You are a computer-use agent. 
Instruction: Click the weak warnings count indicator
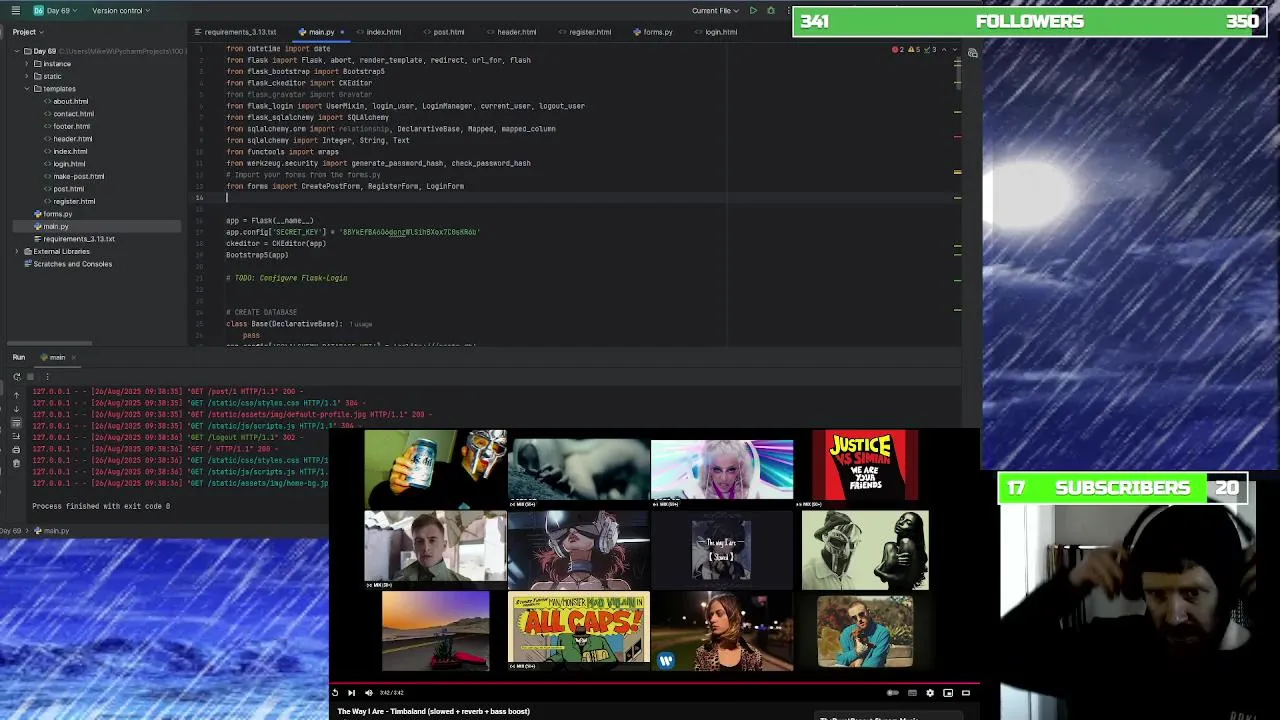click(929, 49)
